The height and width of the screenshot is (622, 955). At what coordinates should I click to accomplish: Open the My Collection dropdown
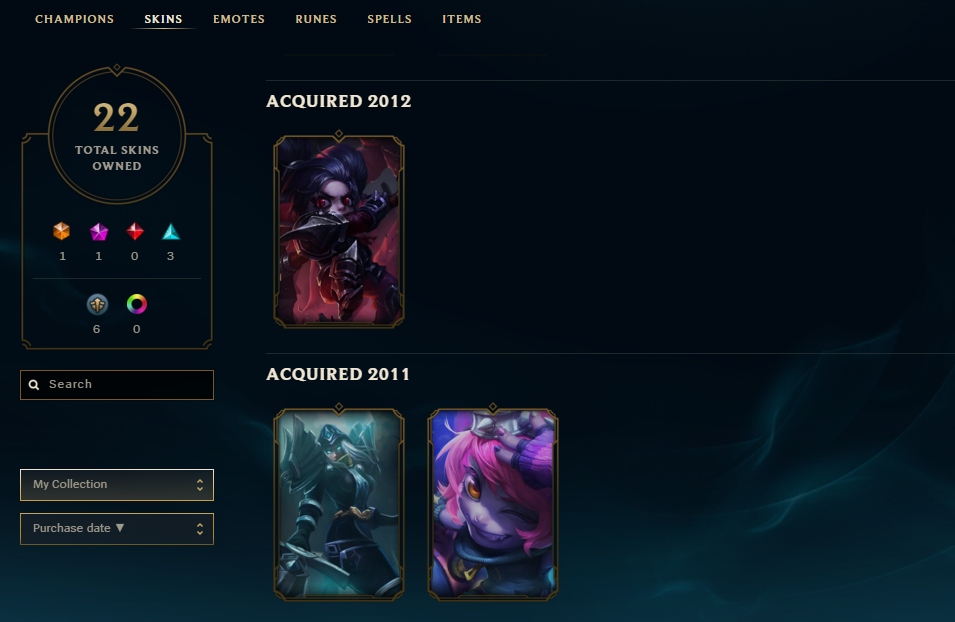(x=117, y=485)
